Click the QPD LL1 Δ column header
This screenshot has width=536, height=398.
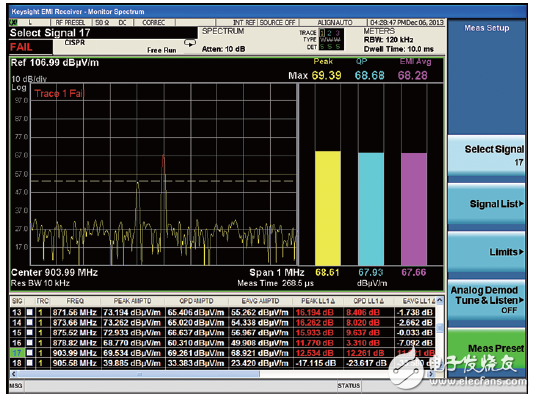[x=368, y=301]
